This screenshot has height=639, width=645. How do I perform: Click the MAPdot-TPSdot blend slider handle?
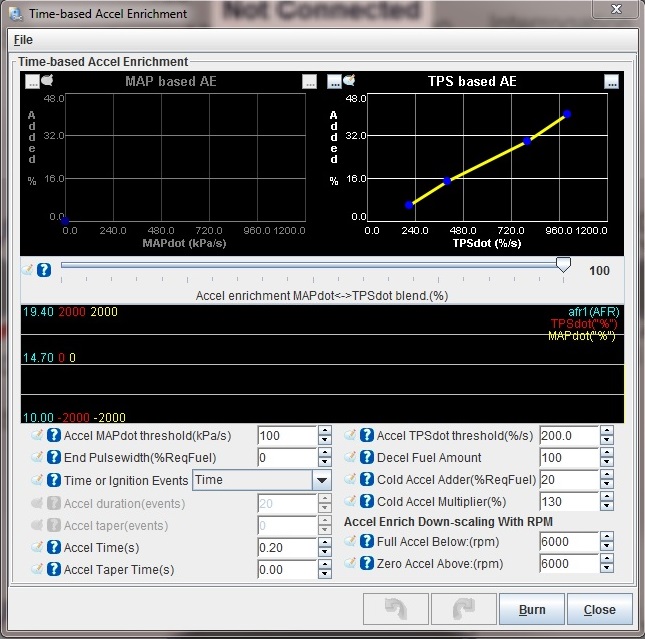563,265
